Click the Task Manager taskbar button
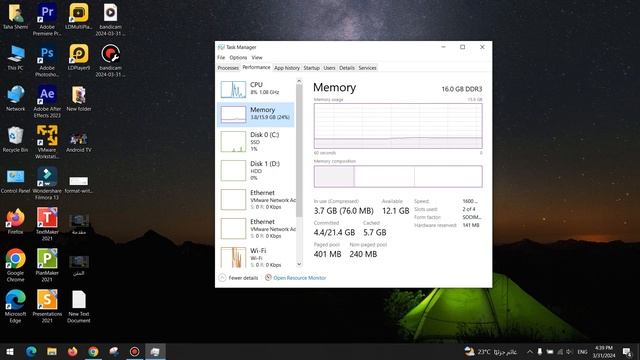The image size is (640, 360). coord(155,351)
